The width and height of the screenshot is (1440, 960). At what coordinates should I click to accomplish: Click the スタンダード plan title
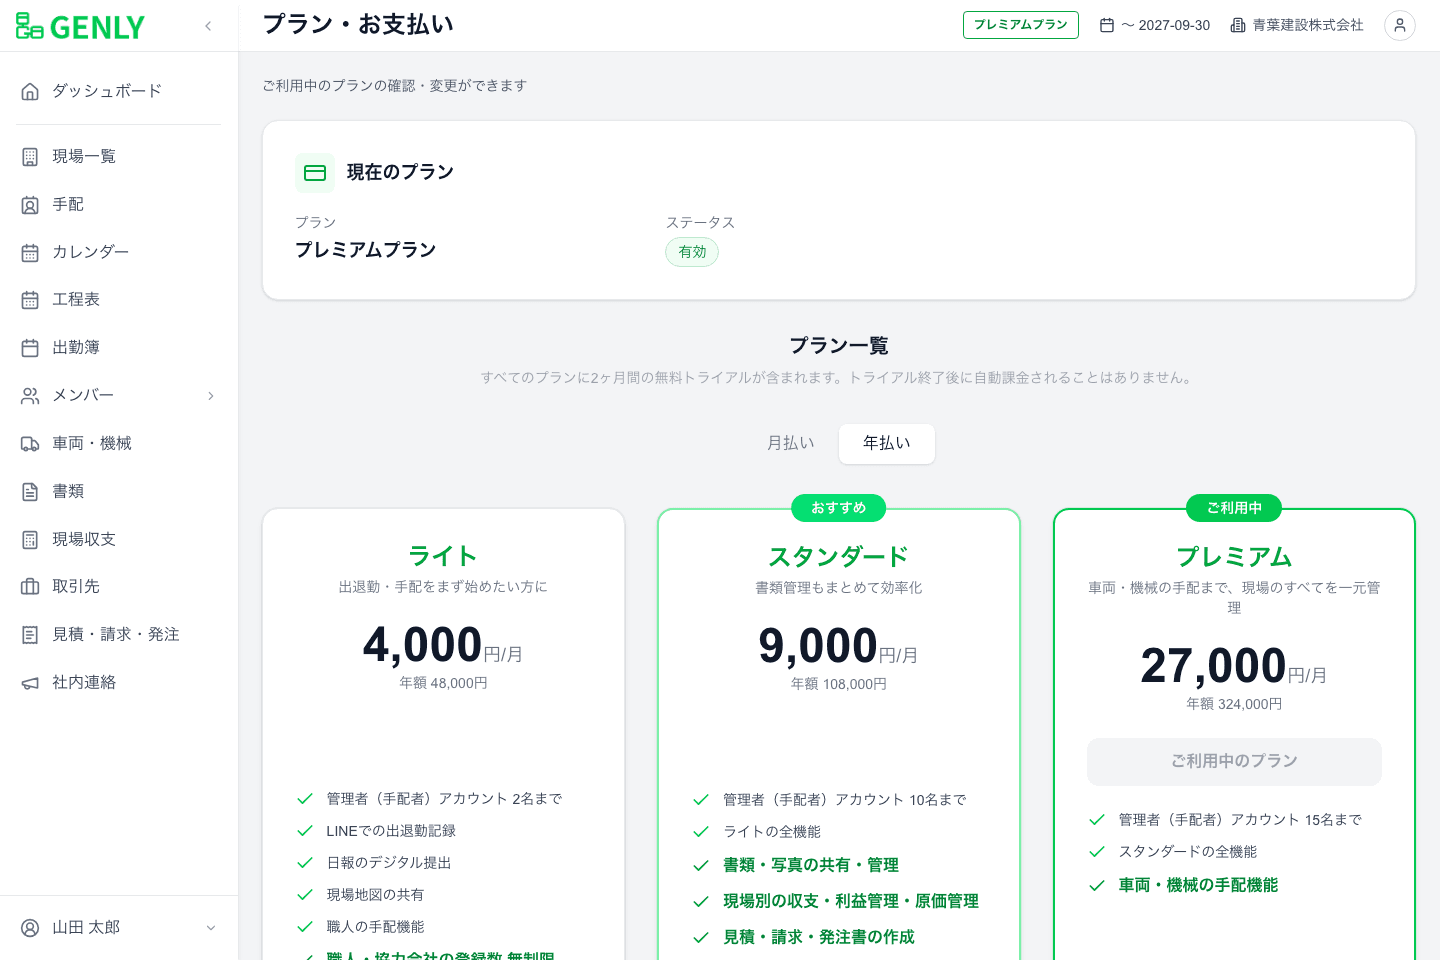coord(839,557)
